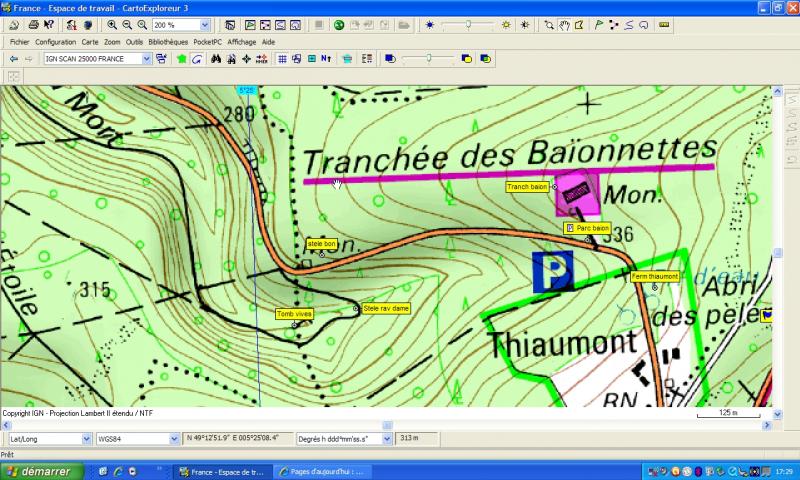The image size is (800, 480).
Task: Click the printer icon in the toolbar
Action: (x=33, y=24)
